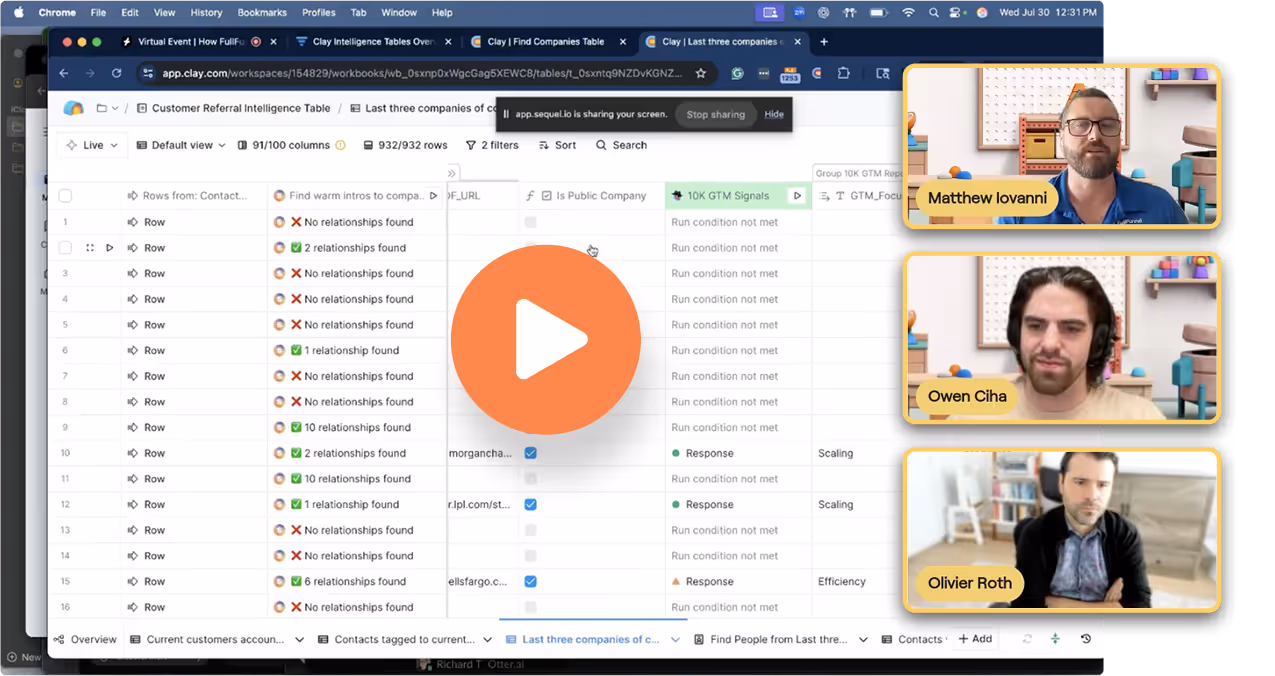Click the green sparkle icon in bottom bar
1275x676 pixels.
click(x=1055, y=639)
